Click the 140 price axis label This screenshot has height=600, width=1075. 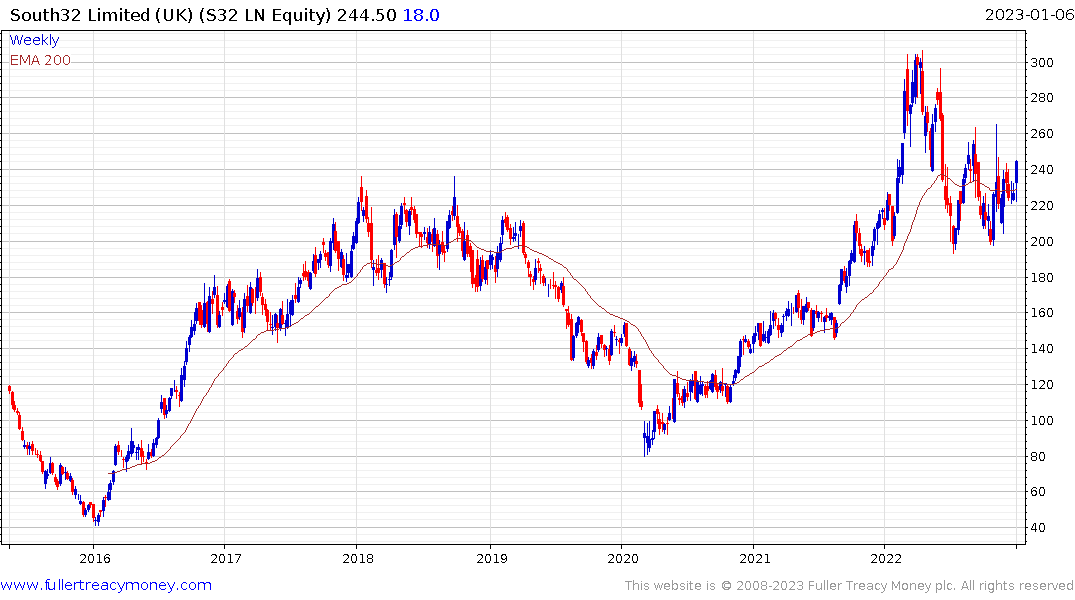pos(1042,348)
